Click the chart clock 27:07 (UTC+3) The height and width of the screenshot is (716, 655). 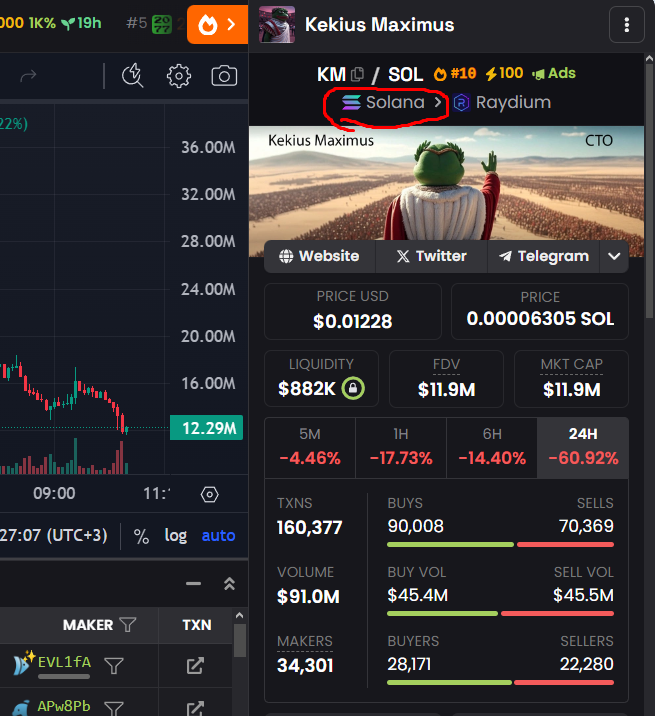[54, 535]
